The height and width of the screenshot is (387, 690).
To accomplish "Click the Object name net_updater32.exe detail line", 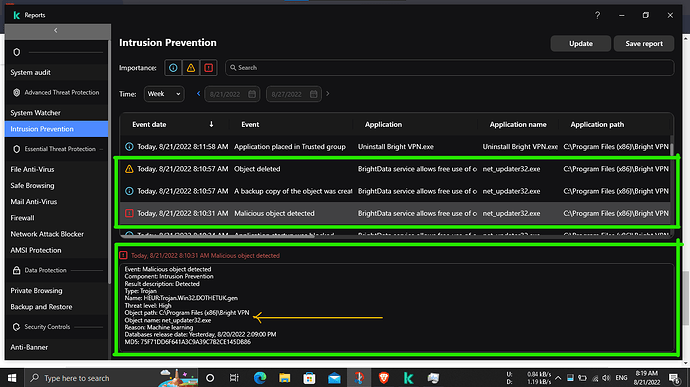I will 168,320.
